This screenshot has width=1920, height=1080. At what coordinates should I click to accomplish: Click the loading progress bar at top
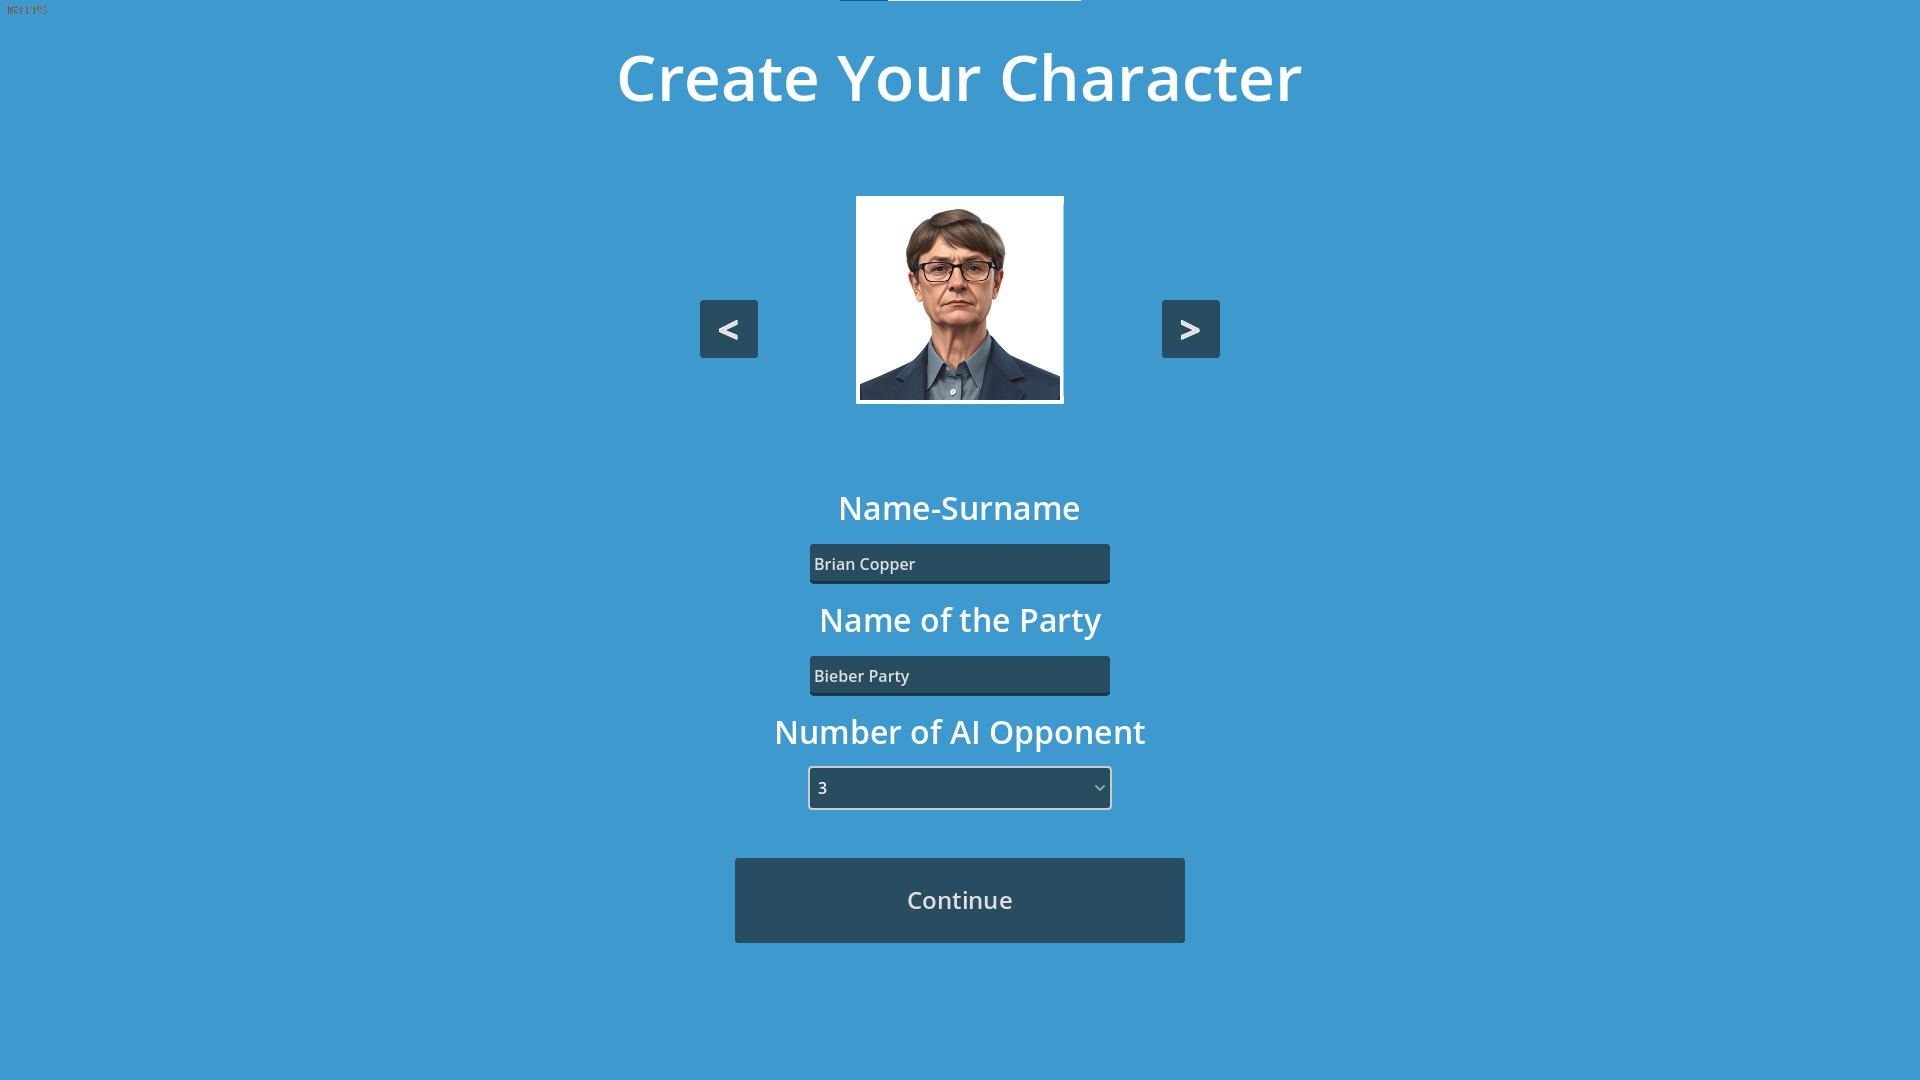point(960,1)
